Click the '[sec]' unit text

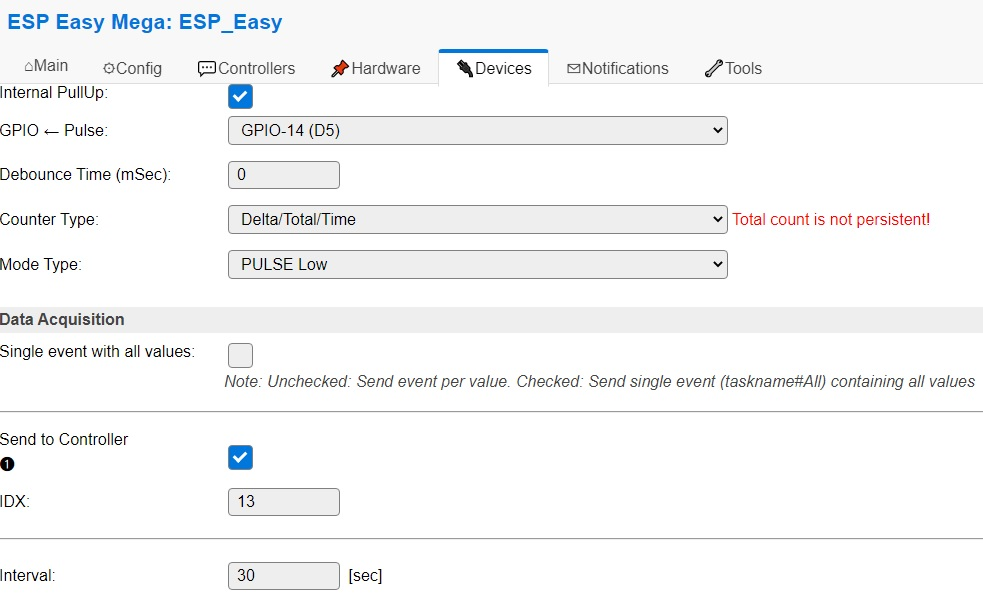click(365, 576)
